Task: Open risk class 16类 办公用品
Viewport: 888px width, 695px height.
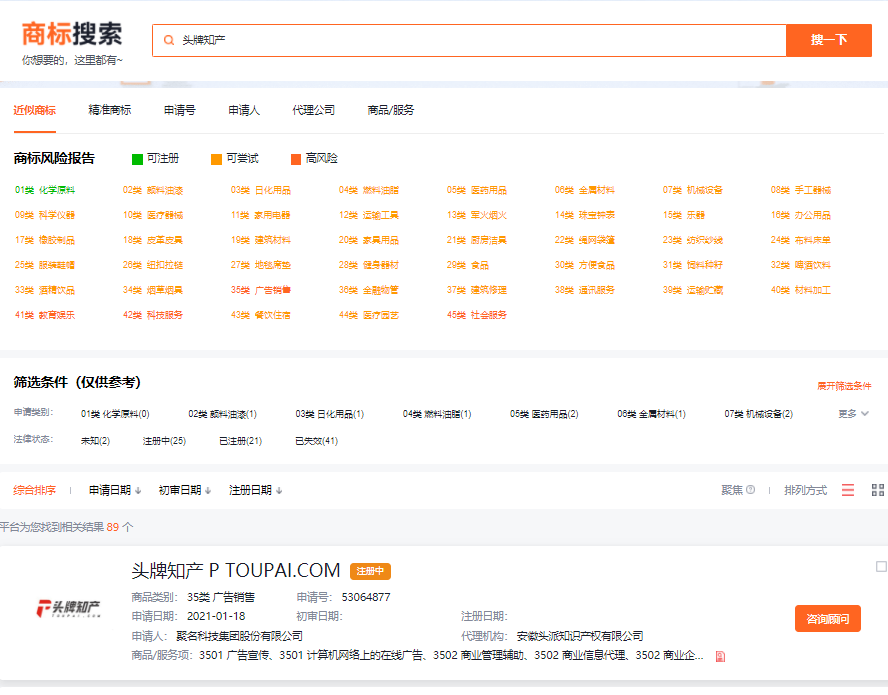Action: (x=800, y=215)
